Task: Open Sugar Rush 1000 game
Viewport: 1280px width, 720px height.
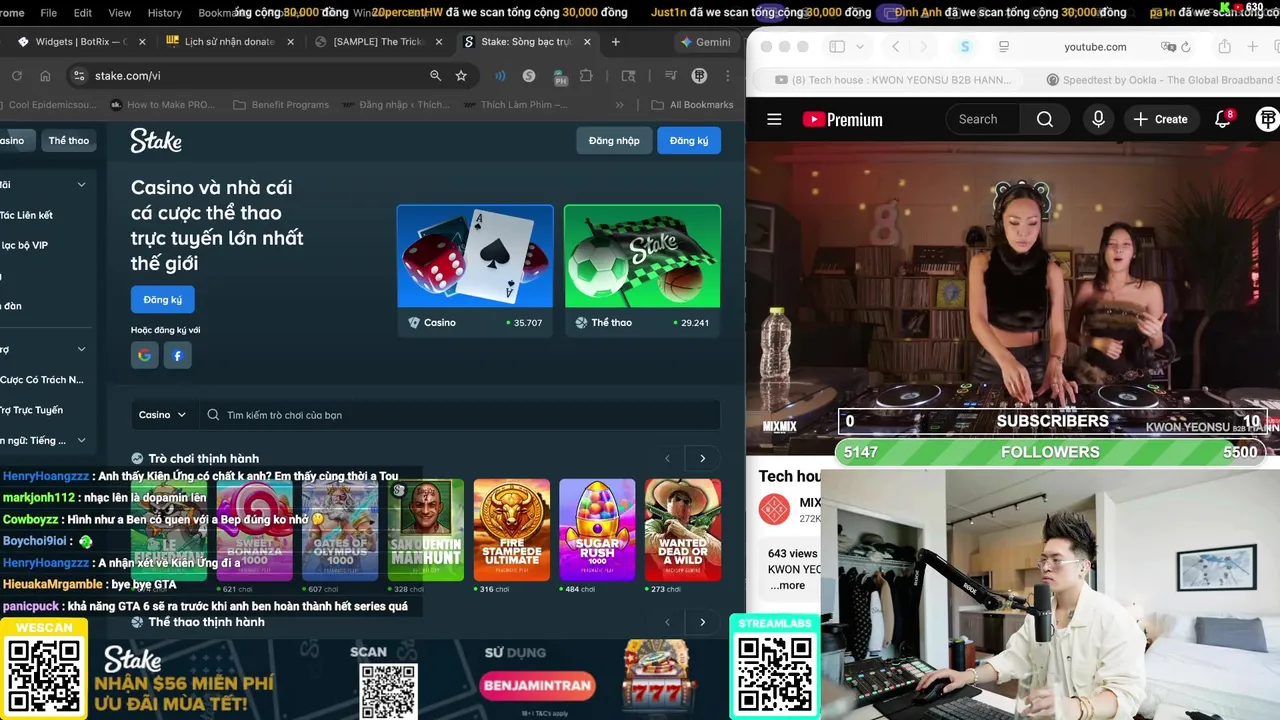Action: click(597, 530)
